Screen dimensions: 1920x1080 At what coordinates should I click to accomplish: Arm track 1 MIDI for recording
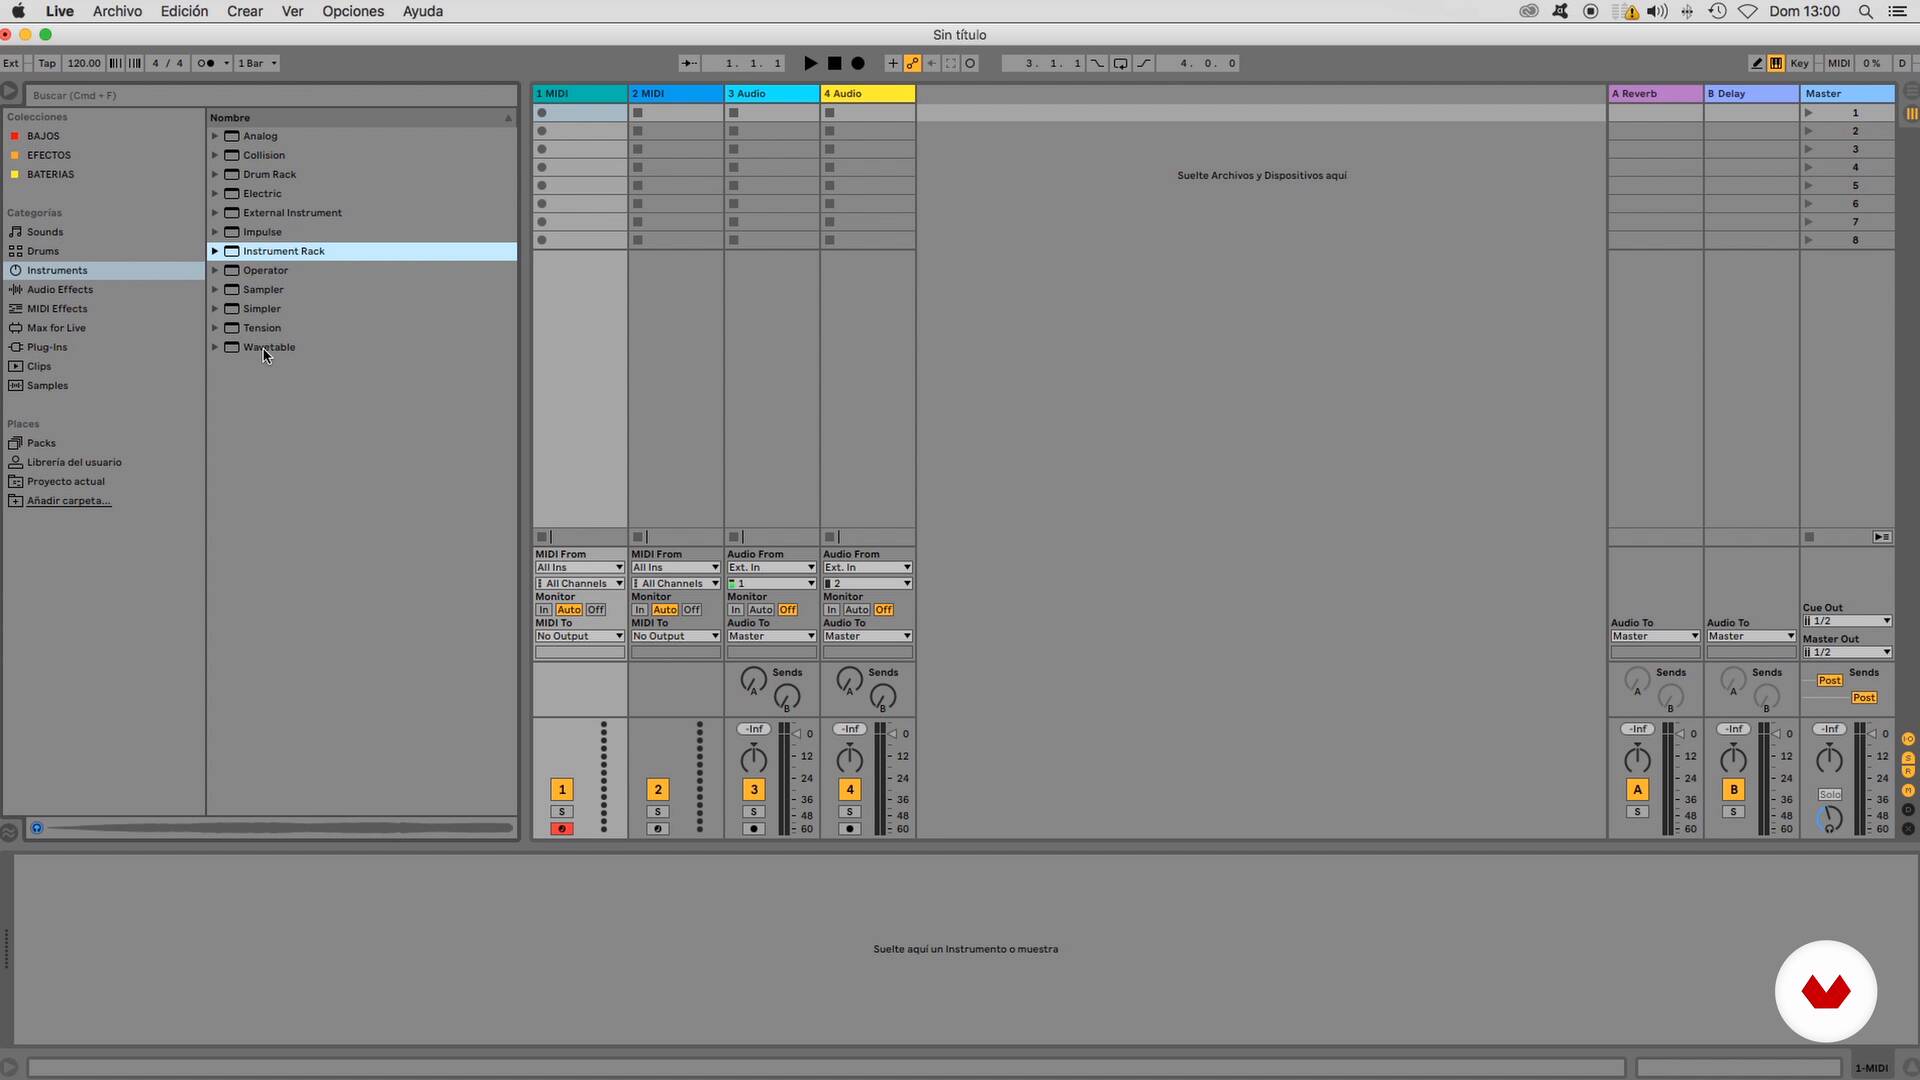562,829
